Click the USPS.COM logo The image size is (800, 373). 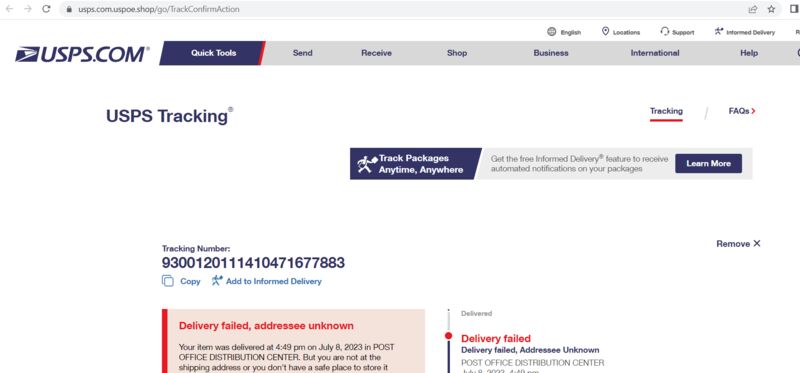(x=82, y=54)
